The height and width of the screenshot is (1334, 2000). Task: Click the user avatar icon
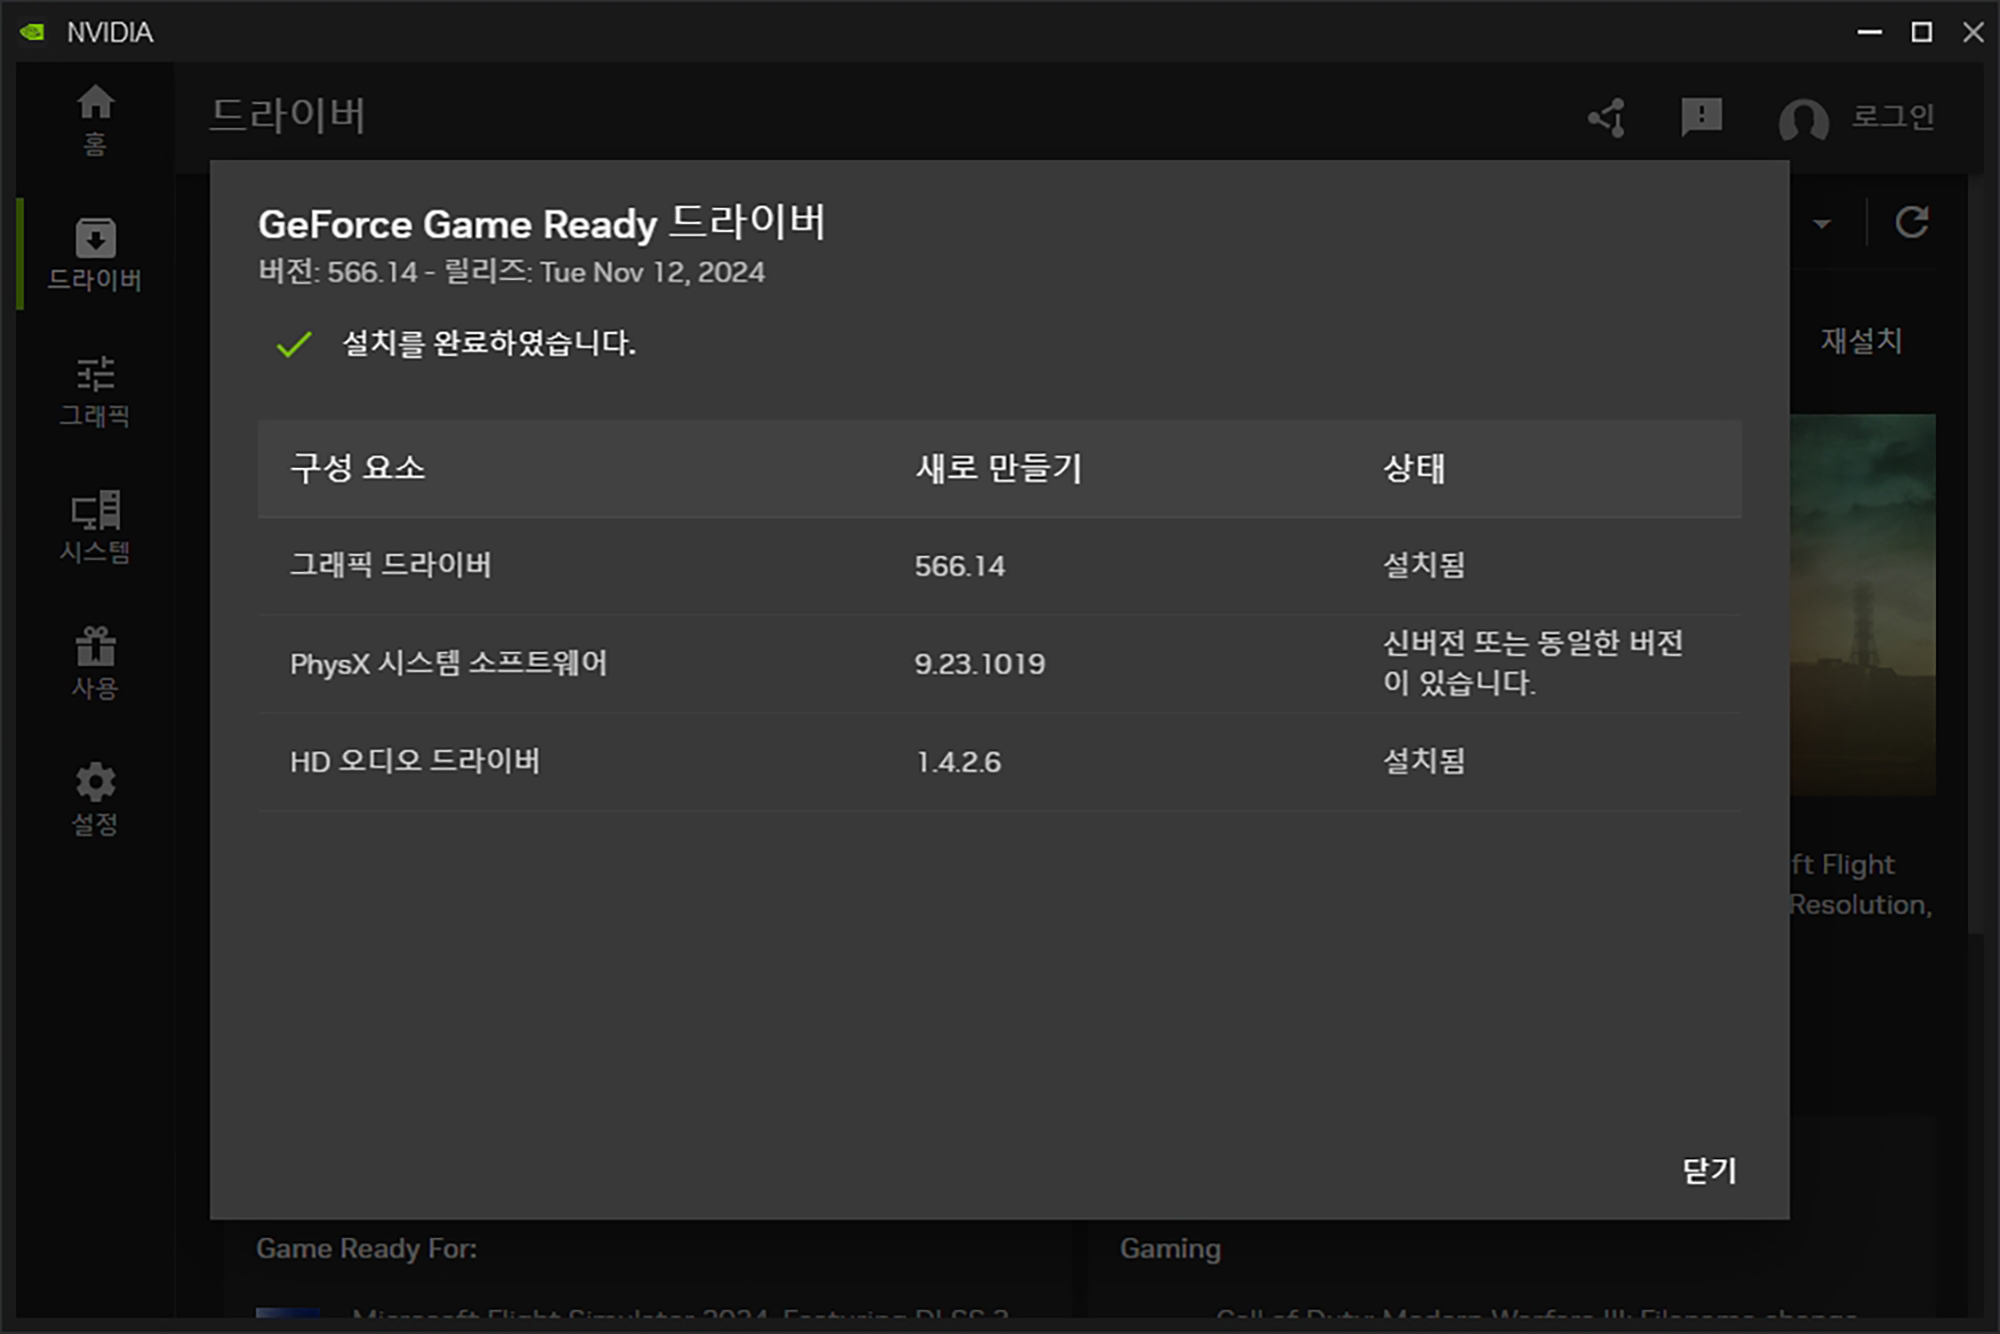click(1803, 120)
